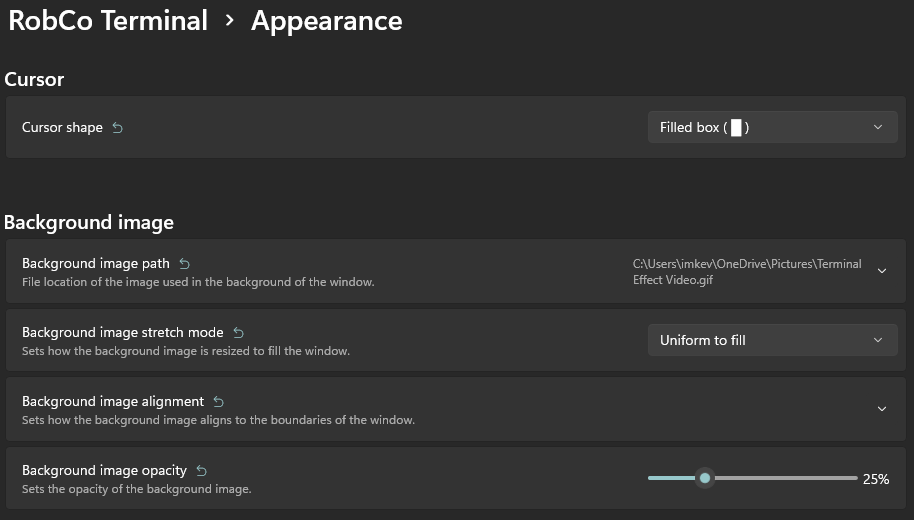Open the Filled box cursor dropdown
Viewport: 914px width, 520px height.
click(770, 127)
